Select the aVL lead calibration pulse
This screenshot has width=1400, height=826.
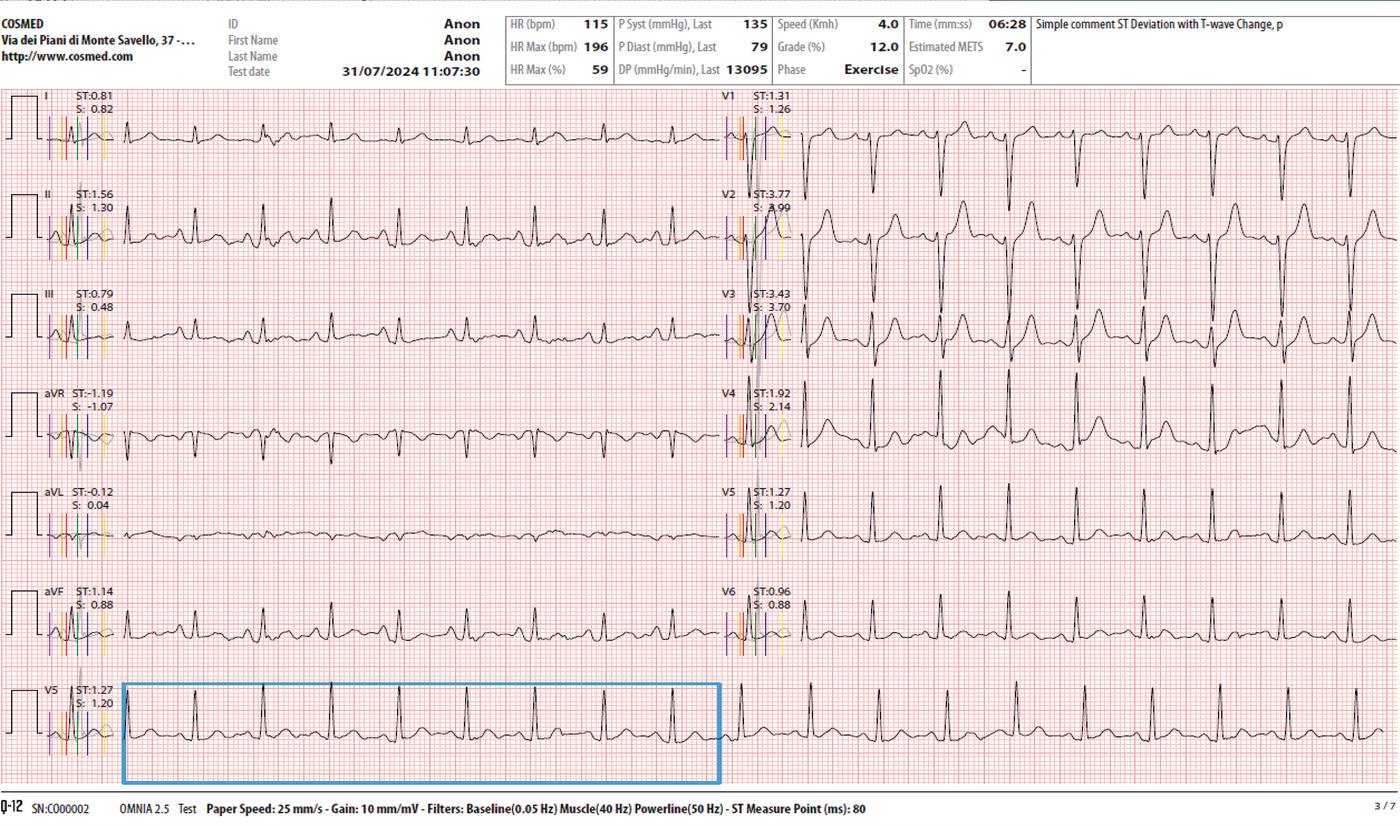(23, 515)
